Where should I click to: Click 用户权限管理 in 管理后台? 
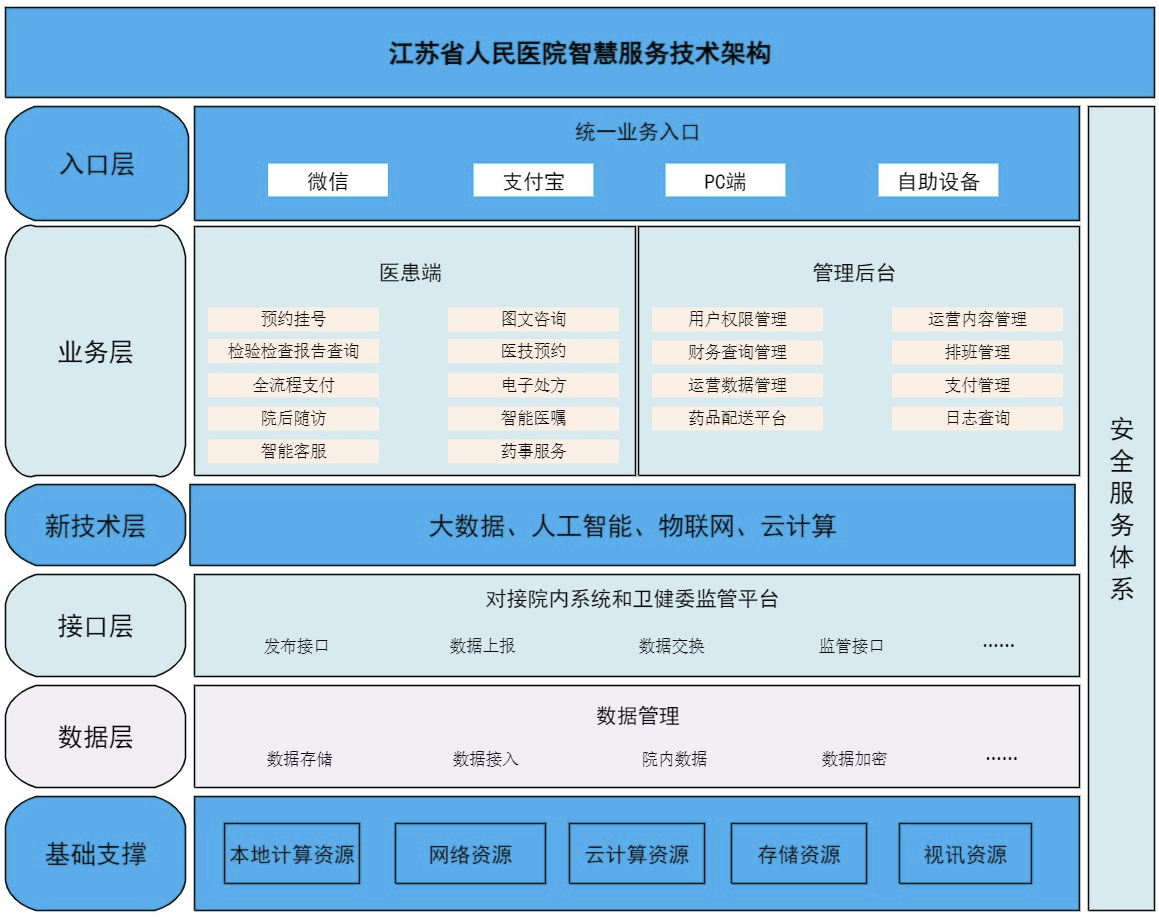pos(737,319)
